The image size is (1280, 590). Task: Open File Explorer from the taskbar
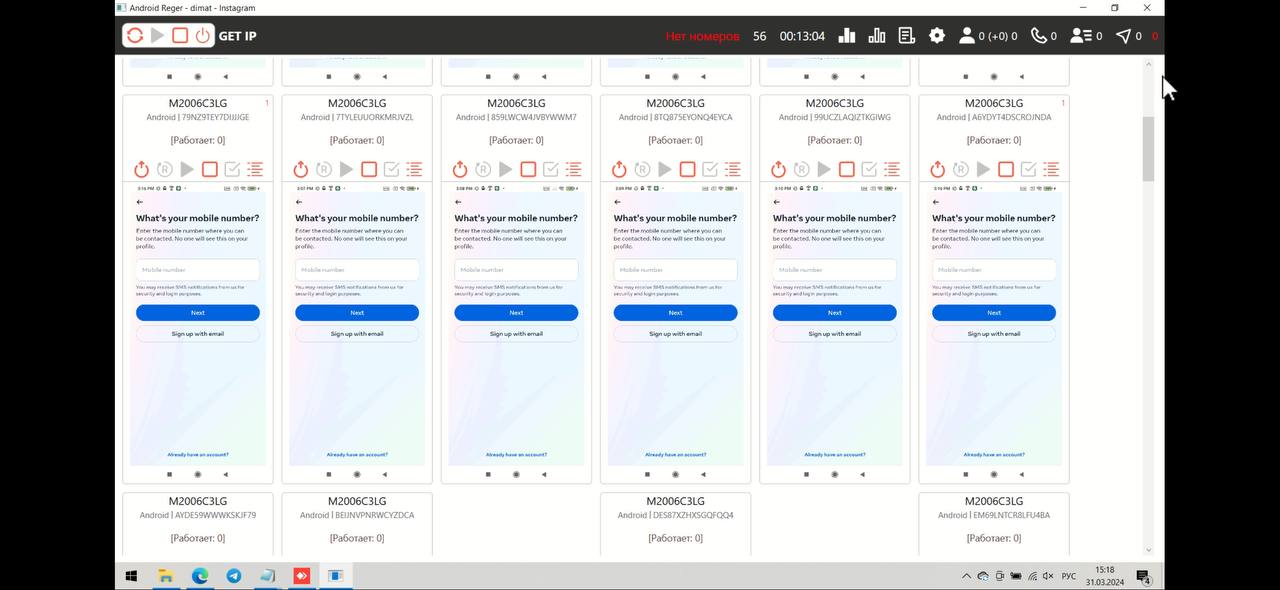click(166, 576)
